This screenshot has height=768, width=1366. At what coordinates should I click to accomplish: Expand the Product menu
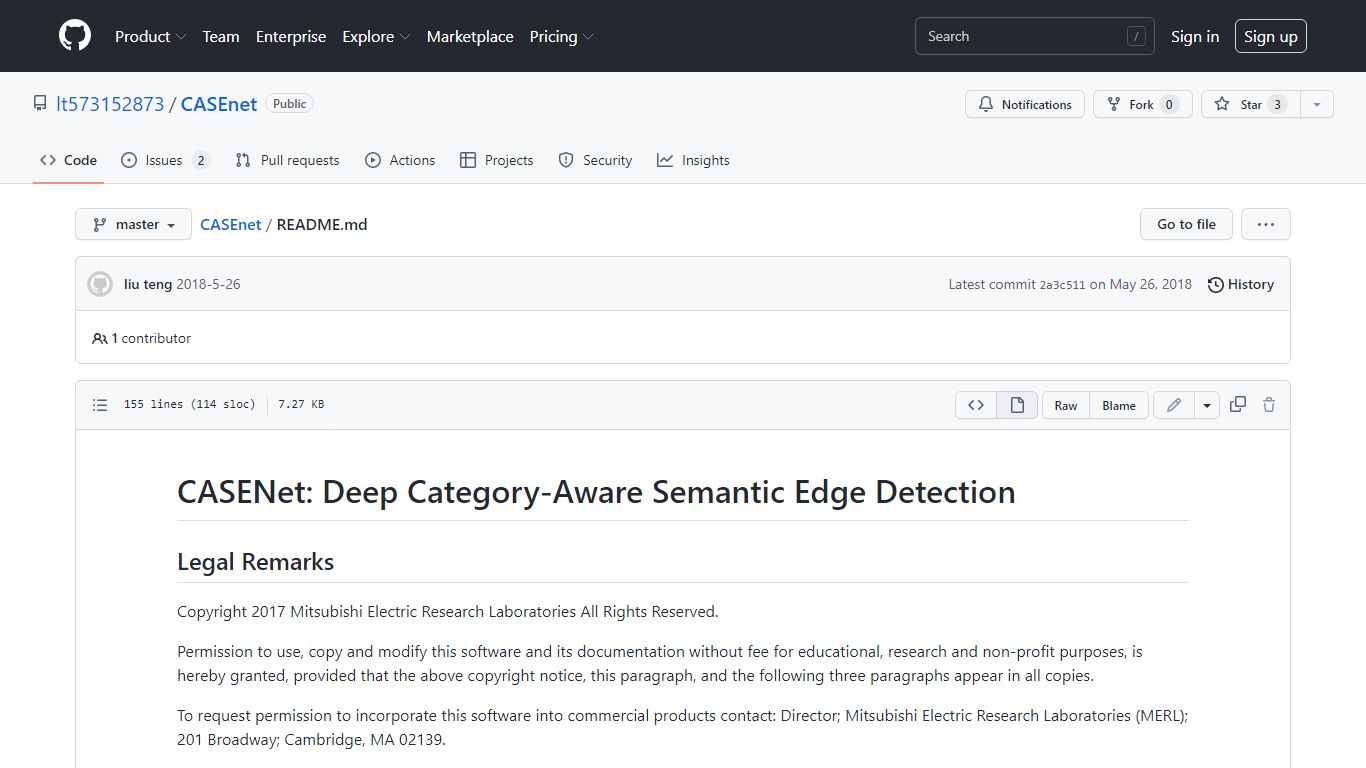point(150,36)
